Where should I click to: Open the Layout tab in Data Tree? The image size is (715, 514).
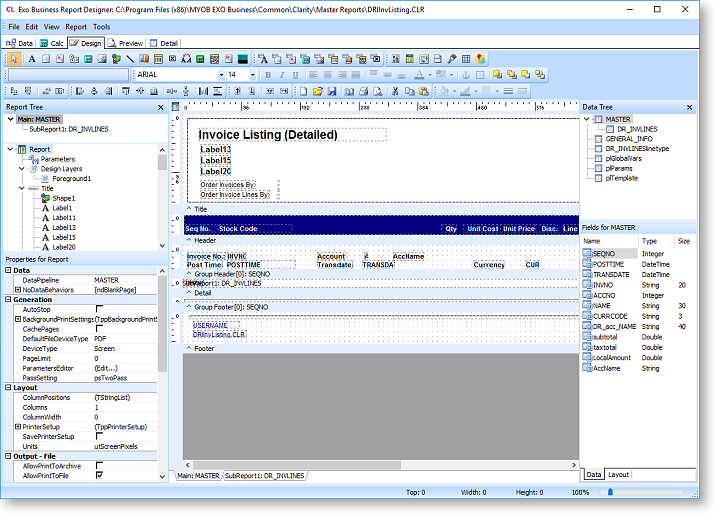(x=618, y=474)
